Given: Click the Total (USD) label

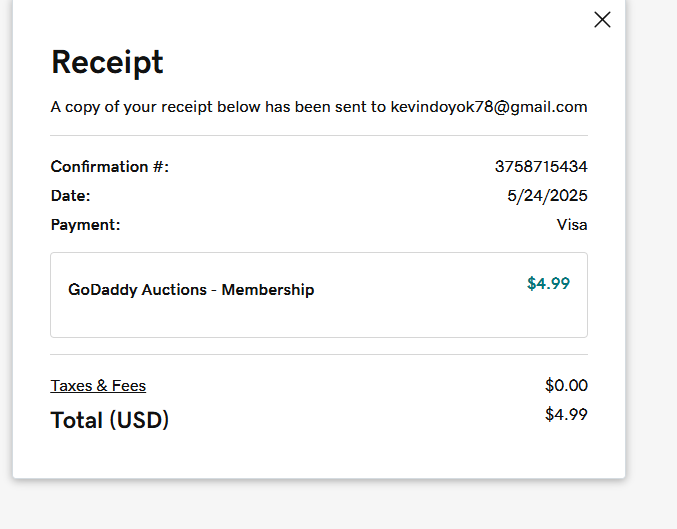Looking at the screenshot, I should tap(110, 420).
